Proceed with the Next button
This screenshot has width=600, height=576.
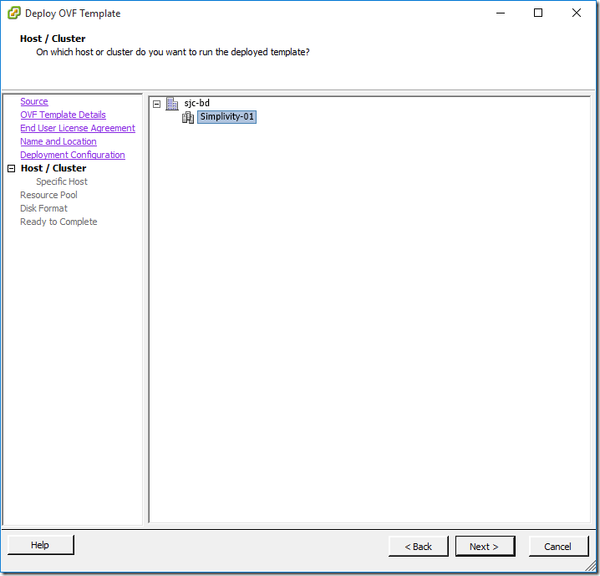485,547
